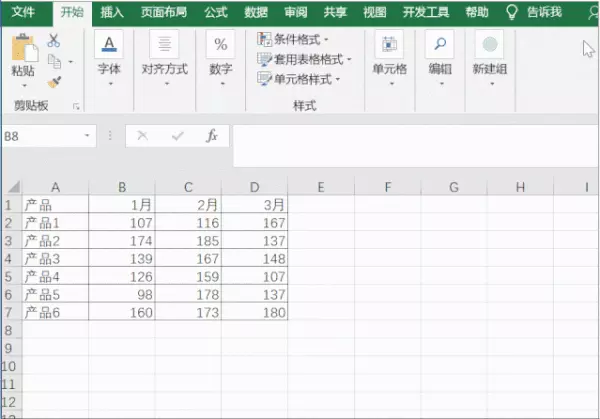Image resolution: width=600 pixels, height=419 pixels.
Task: Open the 对齐方式 alignment group icon
Action: (x=165, y=44)
